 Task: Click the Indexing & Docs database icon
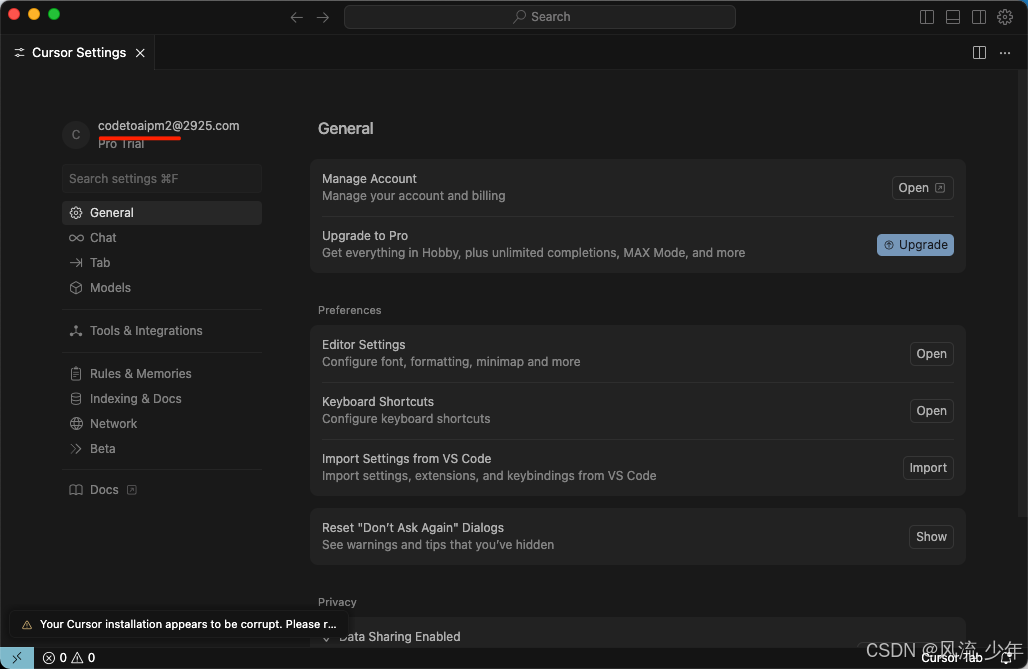coord(76,398)
